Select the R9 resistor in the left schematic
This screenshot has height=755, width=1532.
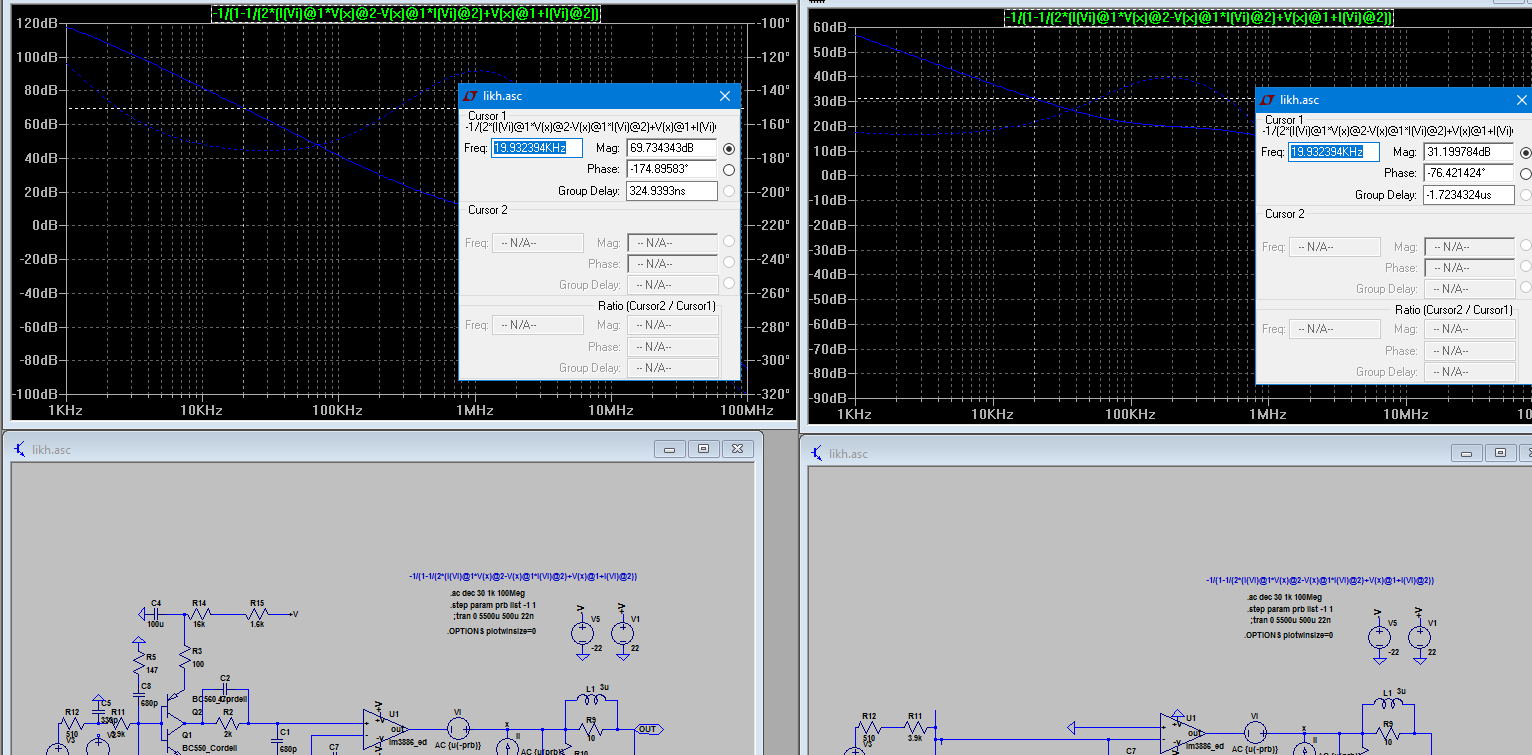tap(591, 728)
